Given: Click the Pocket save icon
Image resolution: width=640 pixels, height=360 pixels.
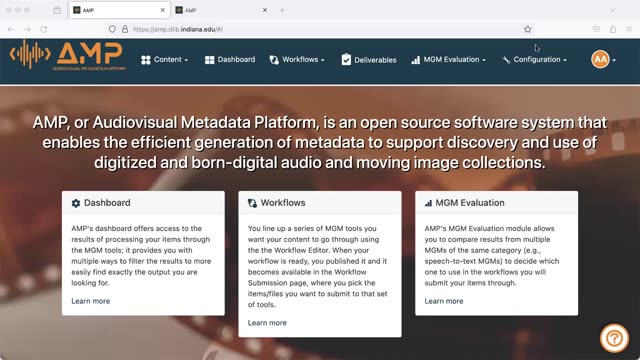Looking at the screenshot, I should (596, 29).
